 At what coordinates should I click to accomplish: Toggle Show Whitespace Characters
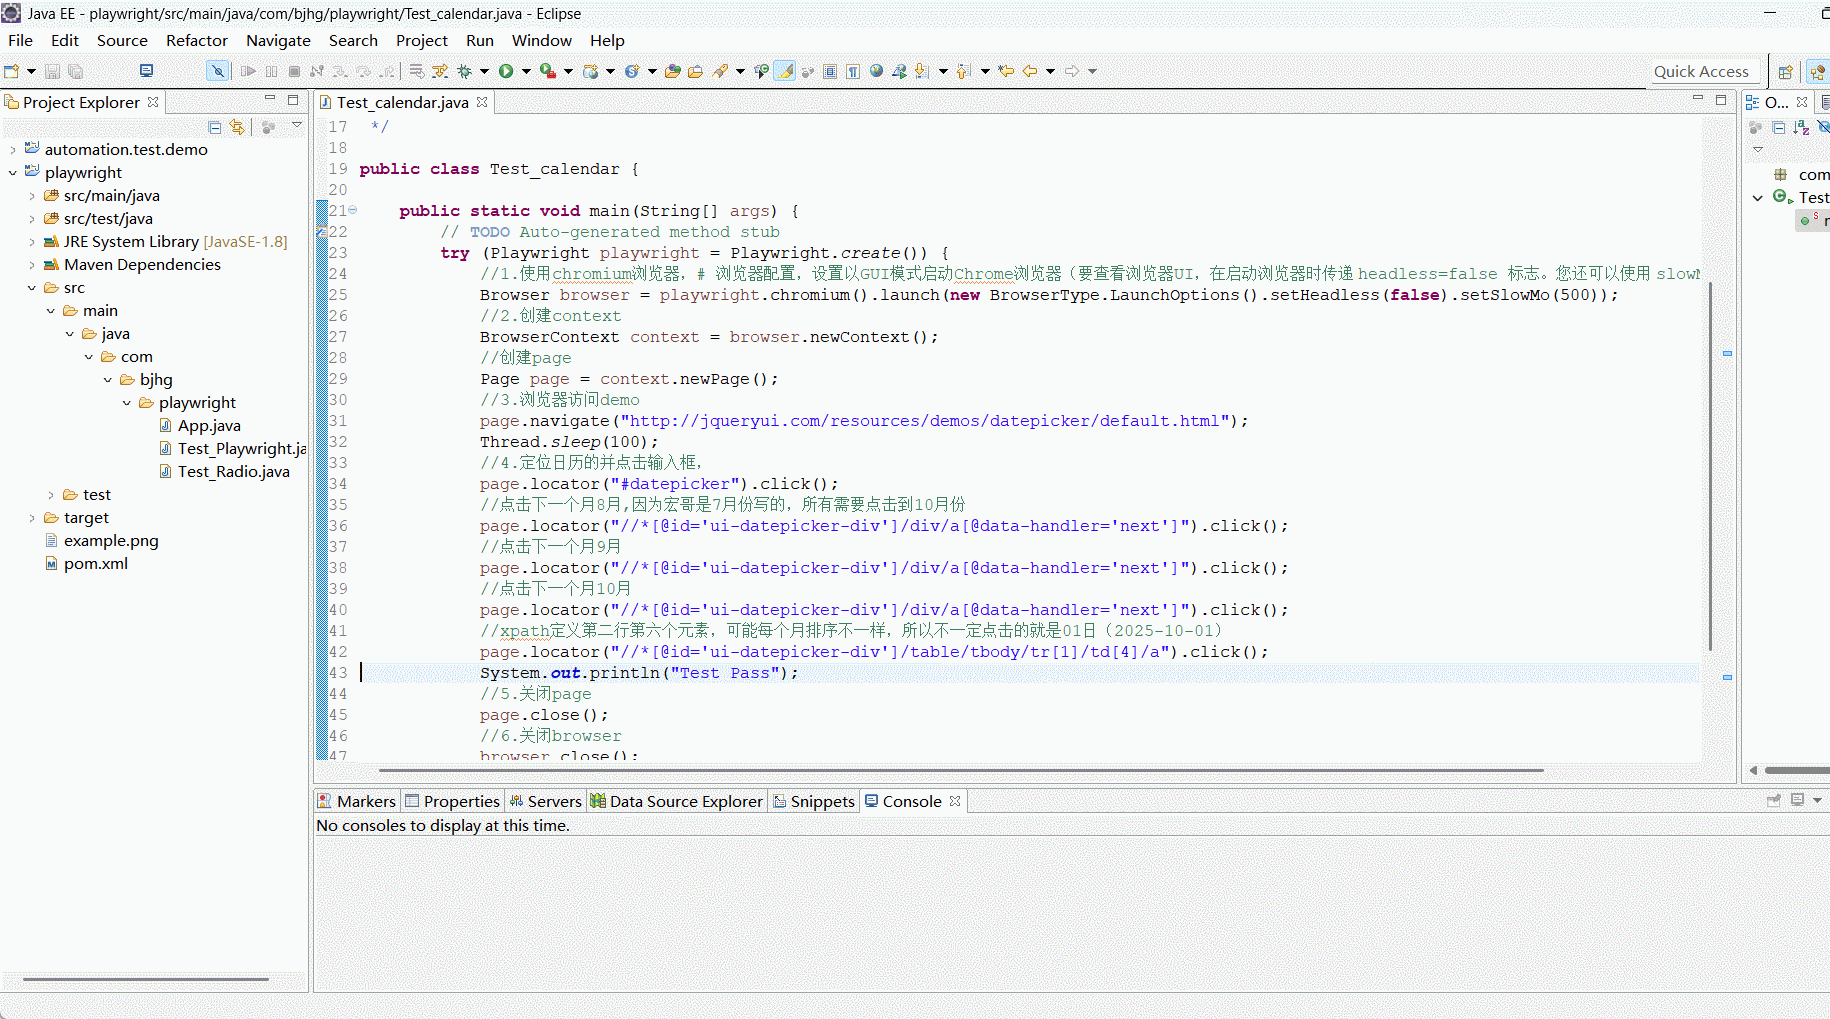(x=853, y=71)
